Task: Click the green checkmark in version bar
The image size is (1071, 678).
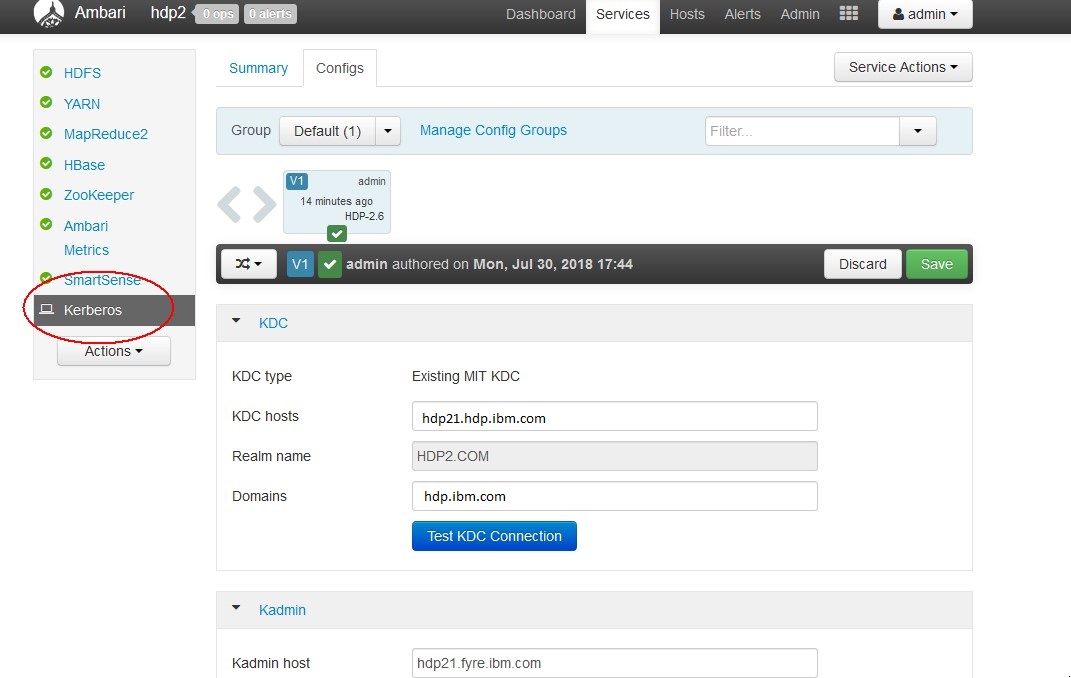Action: click(x=330, y=264)
